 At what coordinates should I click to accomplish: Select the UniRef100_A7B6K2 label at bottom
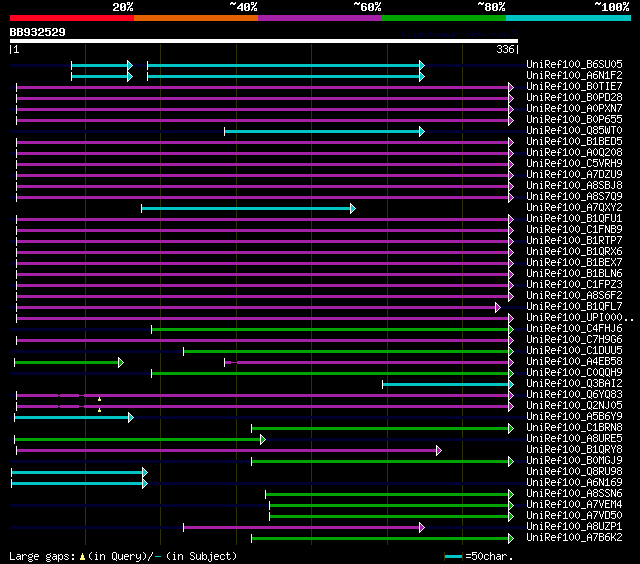pos(574,537)
